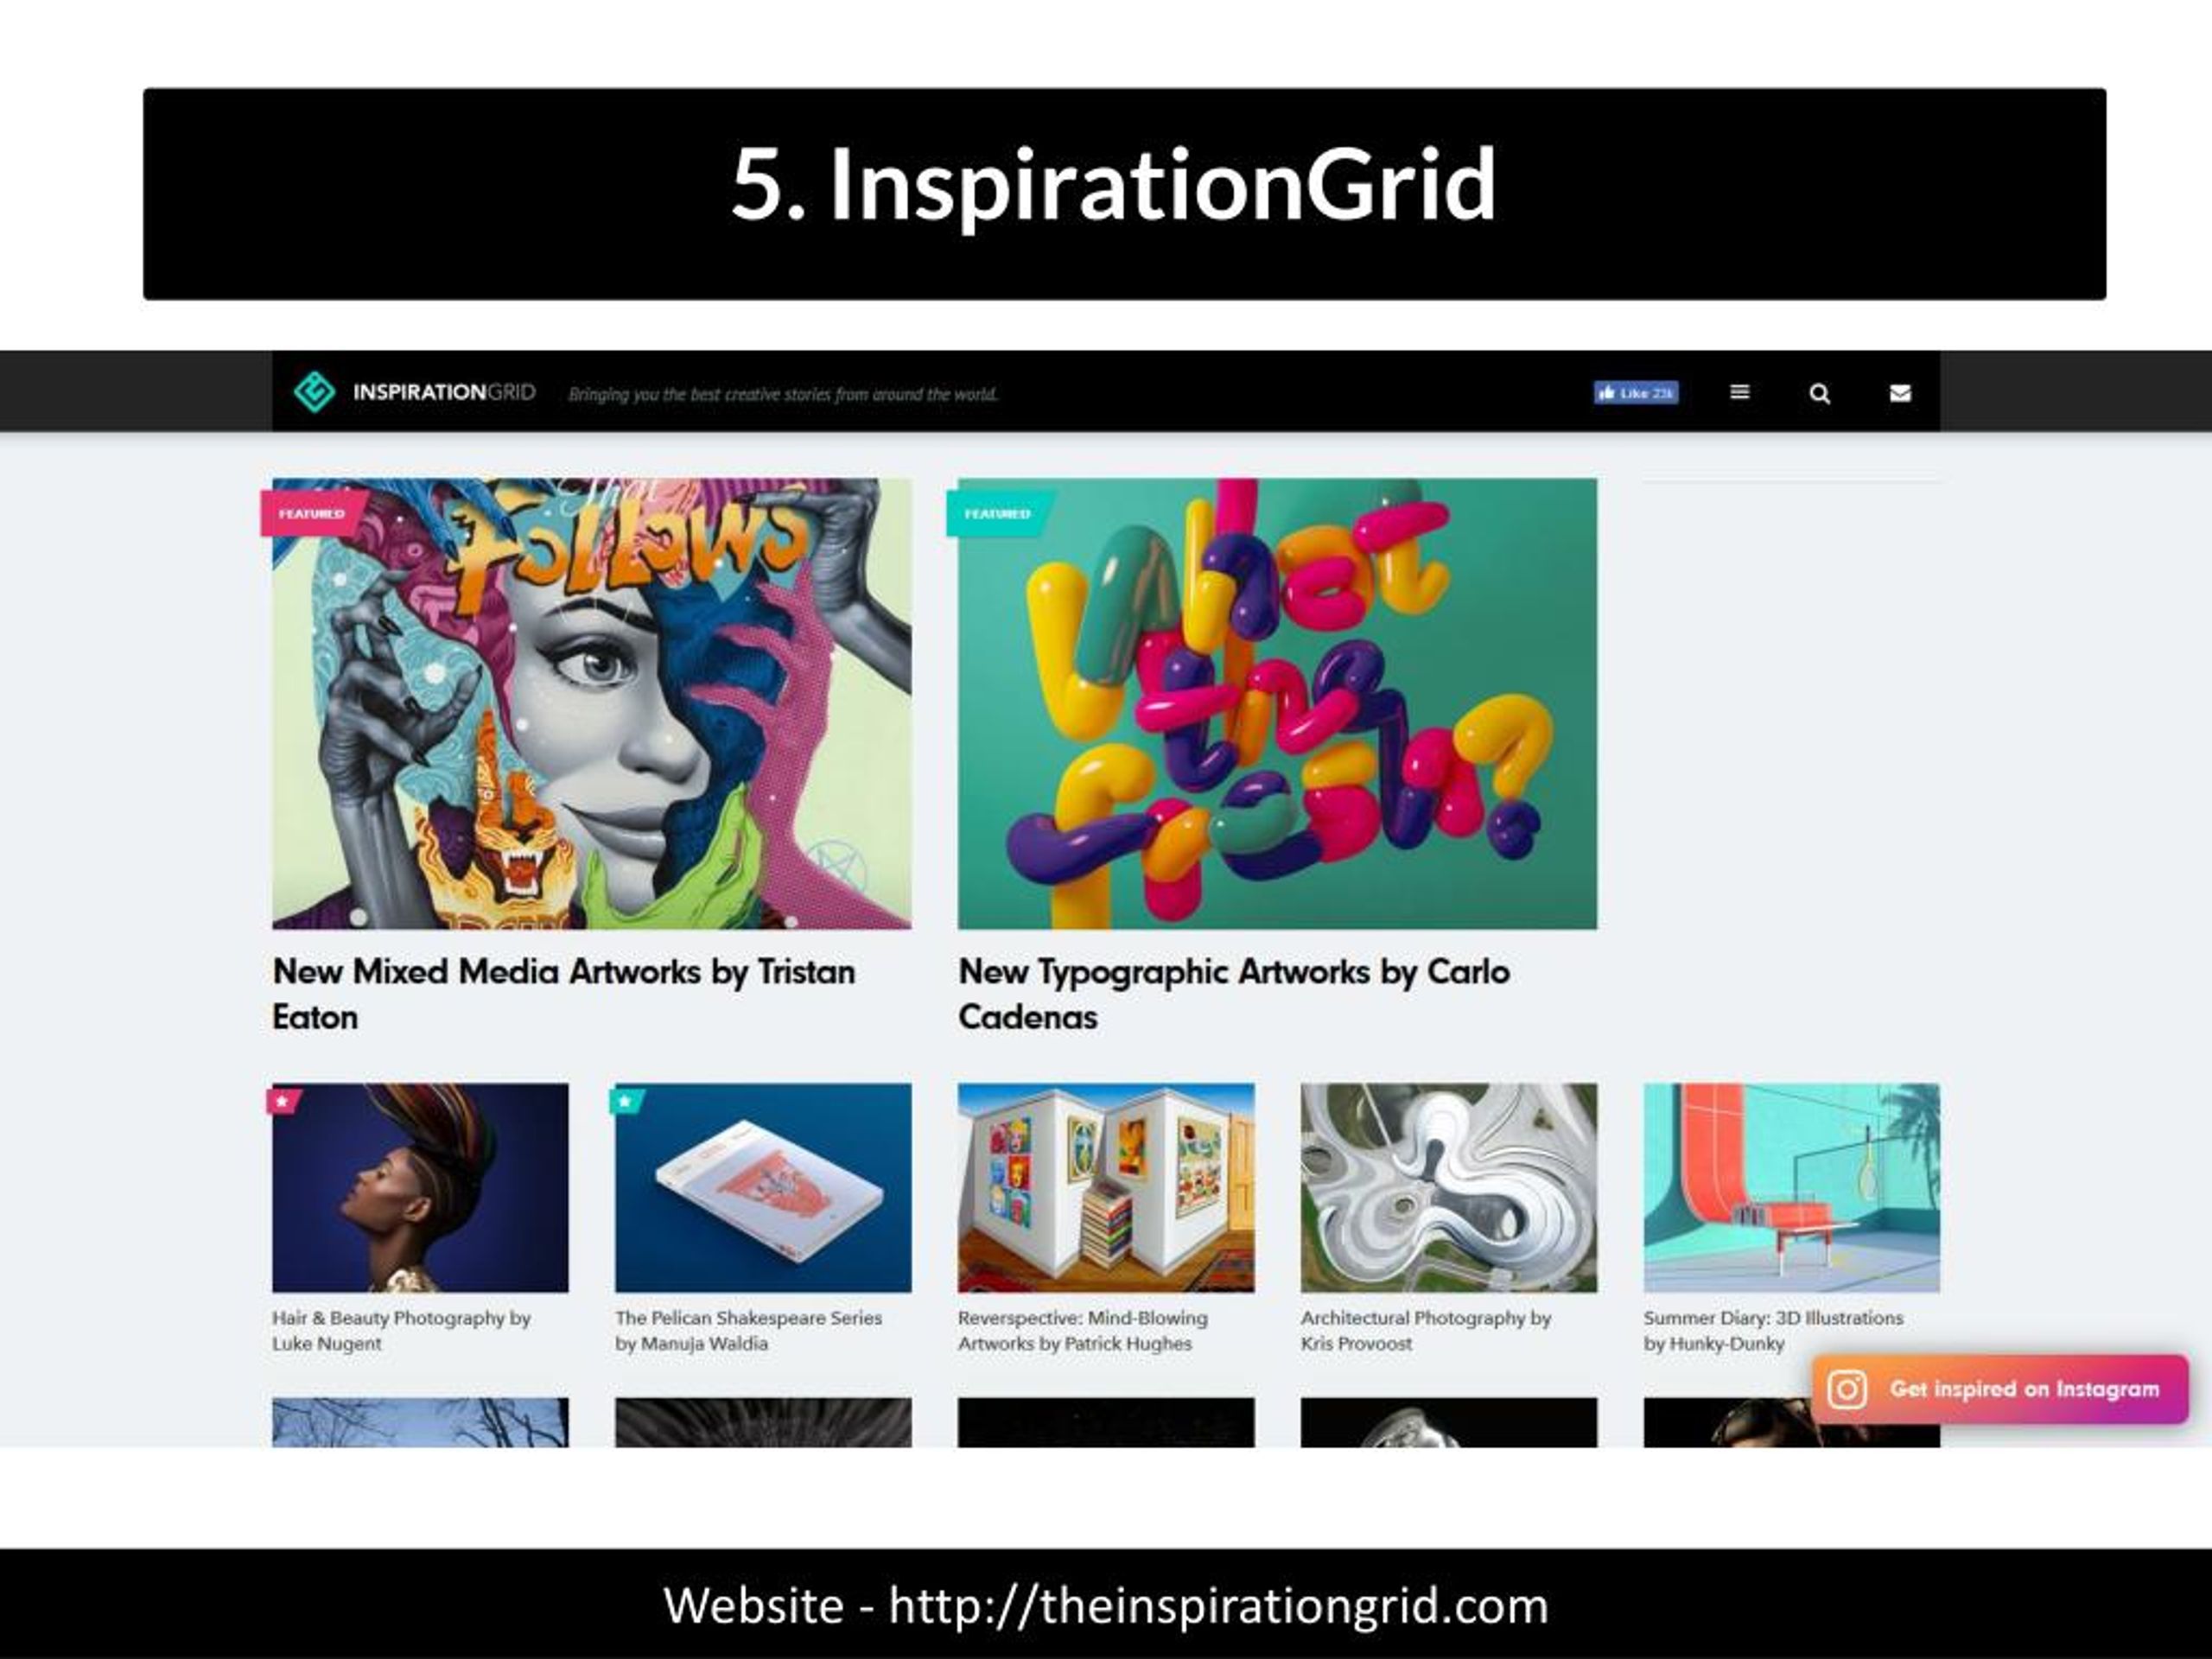Open the search magnifier icon

point(1820,393)
